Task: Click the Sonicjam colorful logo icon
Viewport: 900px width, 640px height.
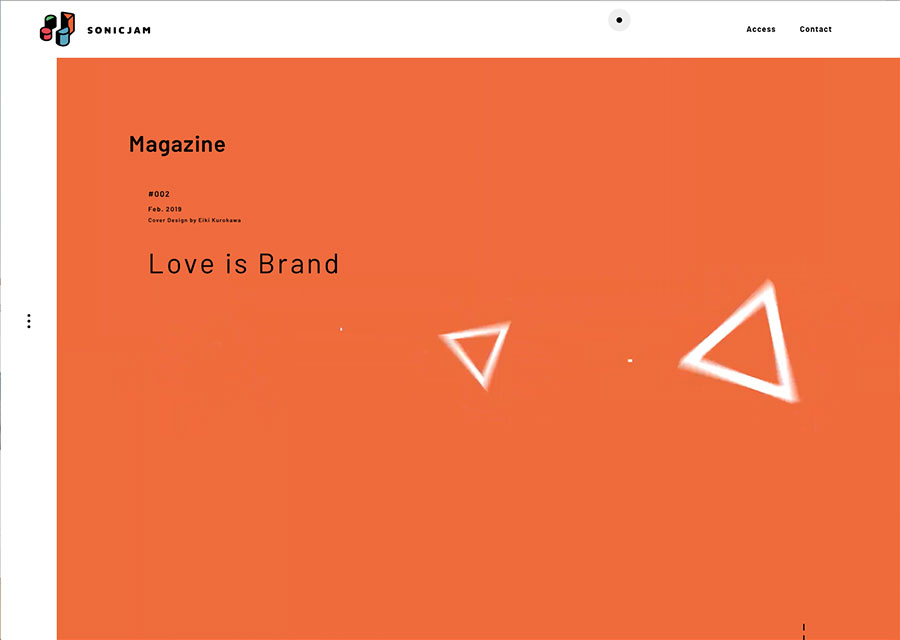Action: [x=57, y=29]
